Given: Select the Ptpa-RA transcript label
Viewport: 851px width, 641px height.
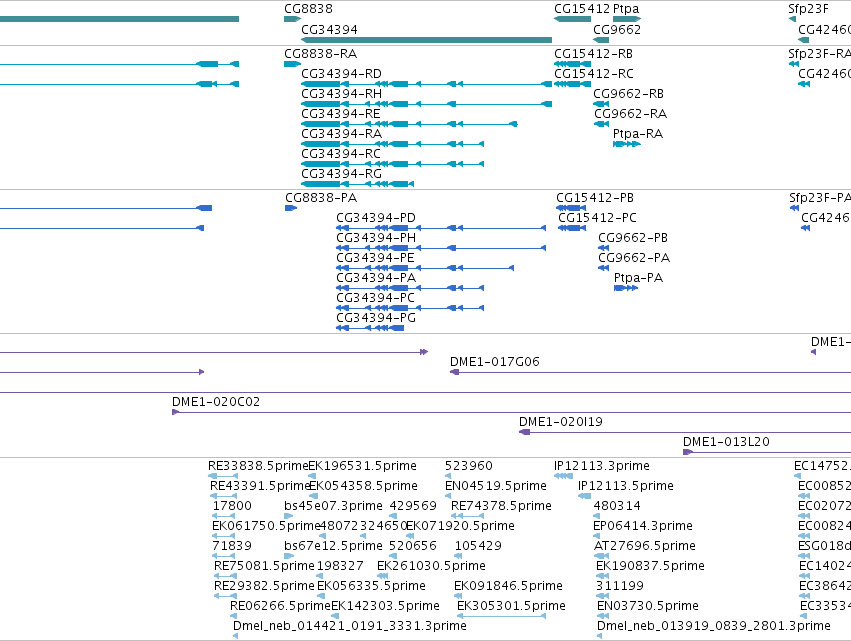Looking at the screenshot, I should pos(638,134).
